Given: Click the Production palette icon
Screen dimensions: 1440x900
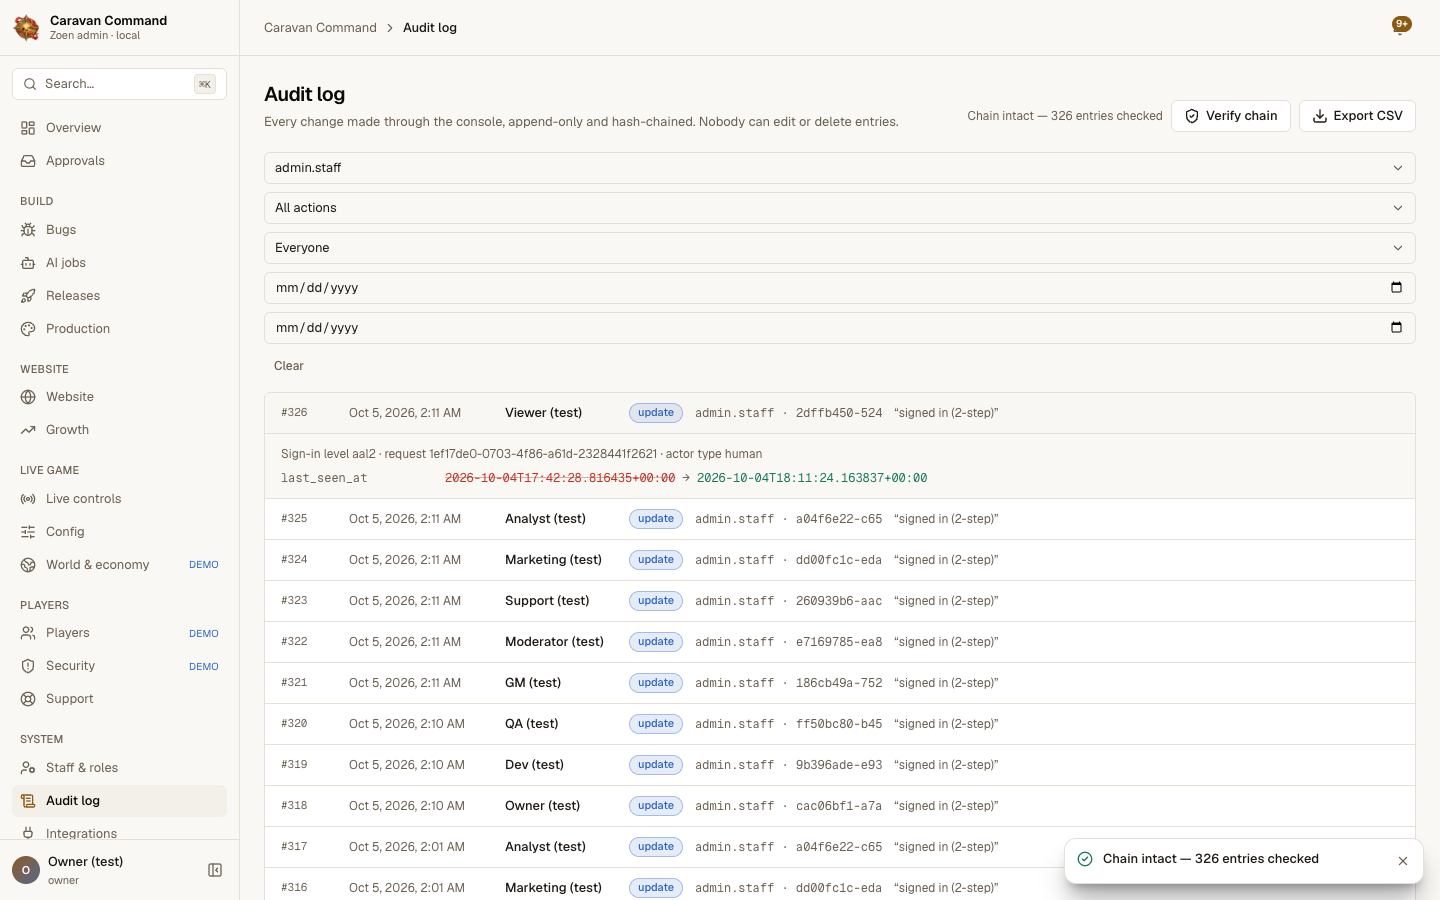Looking at the screenshot, I should 28,329.
